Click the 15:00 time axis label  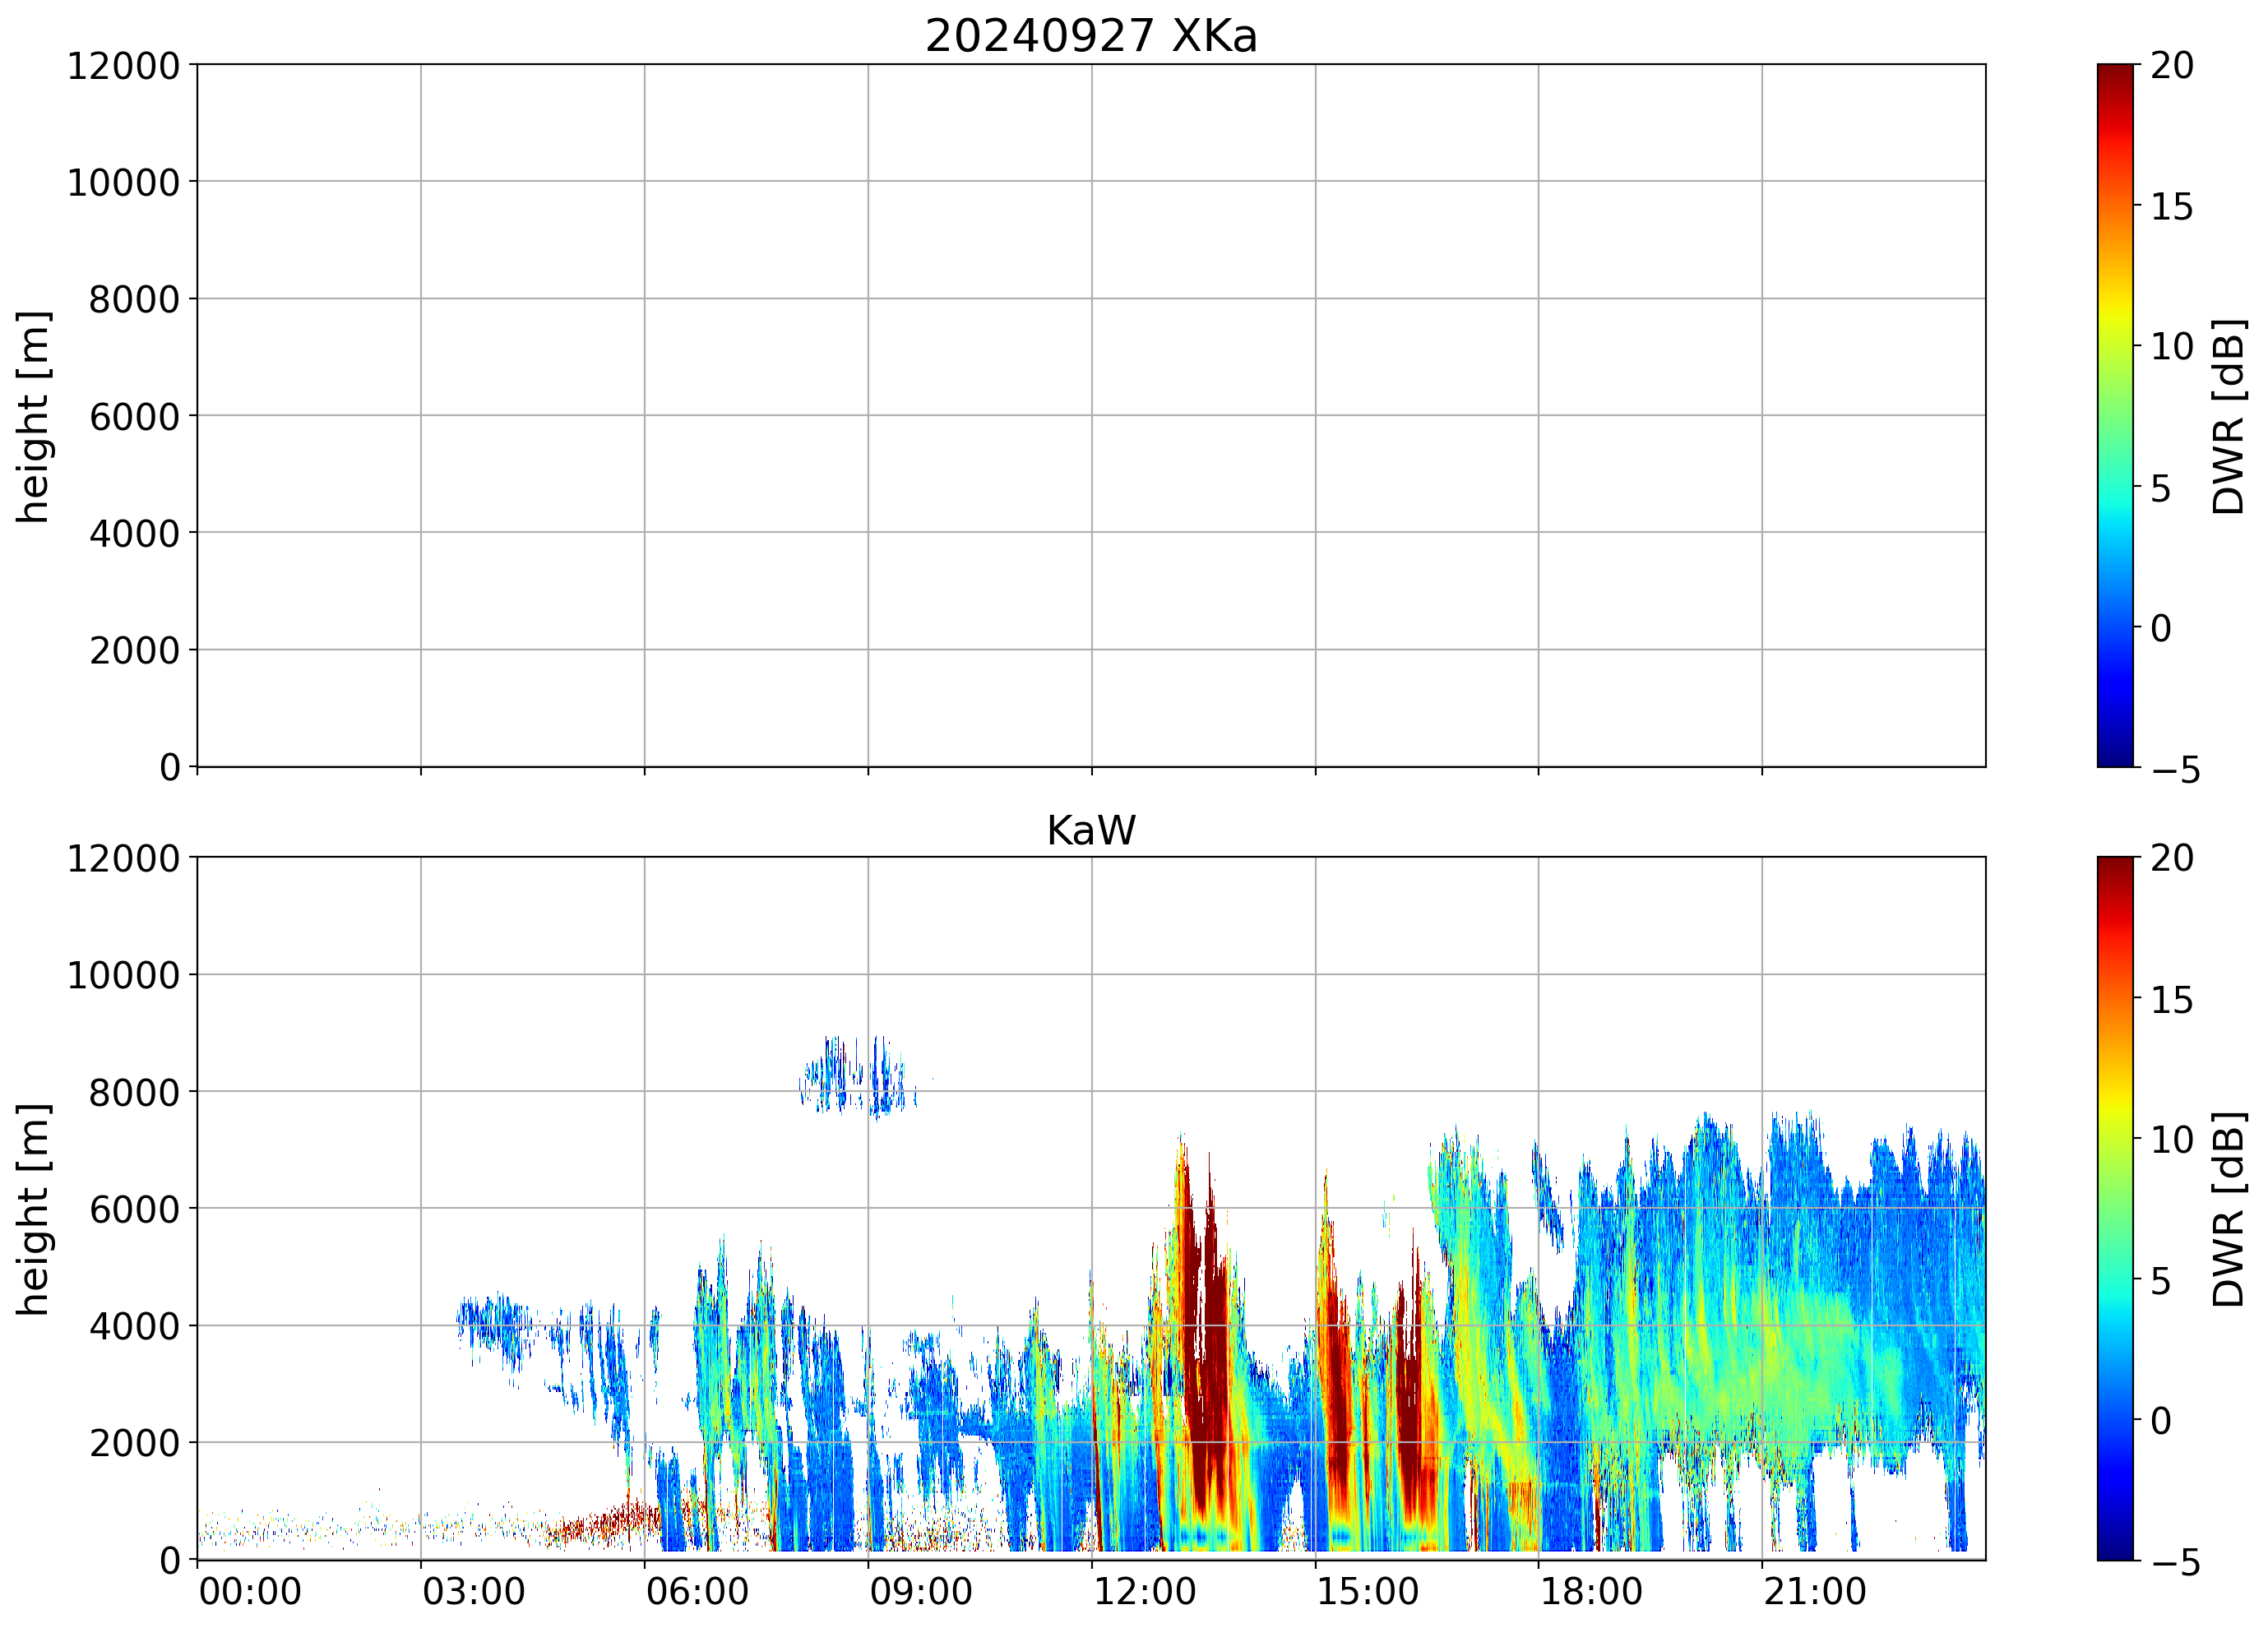pos(1367,1591)
